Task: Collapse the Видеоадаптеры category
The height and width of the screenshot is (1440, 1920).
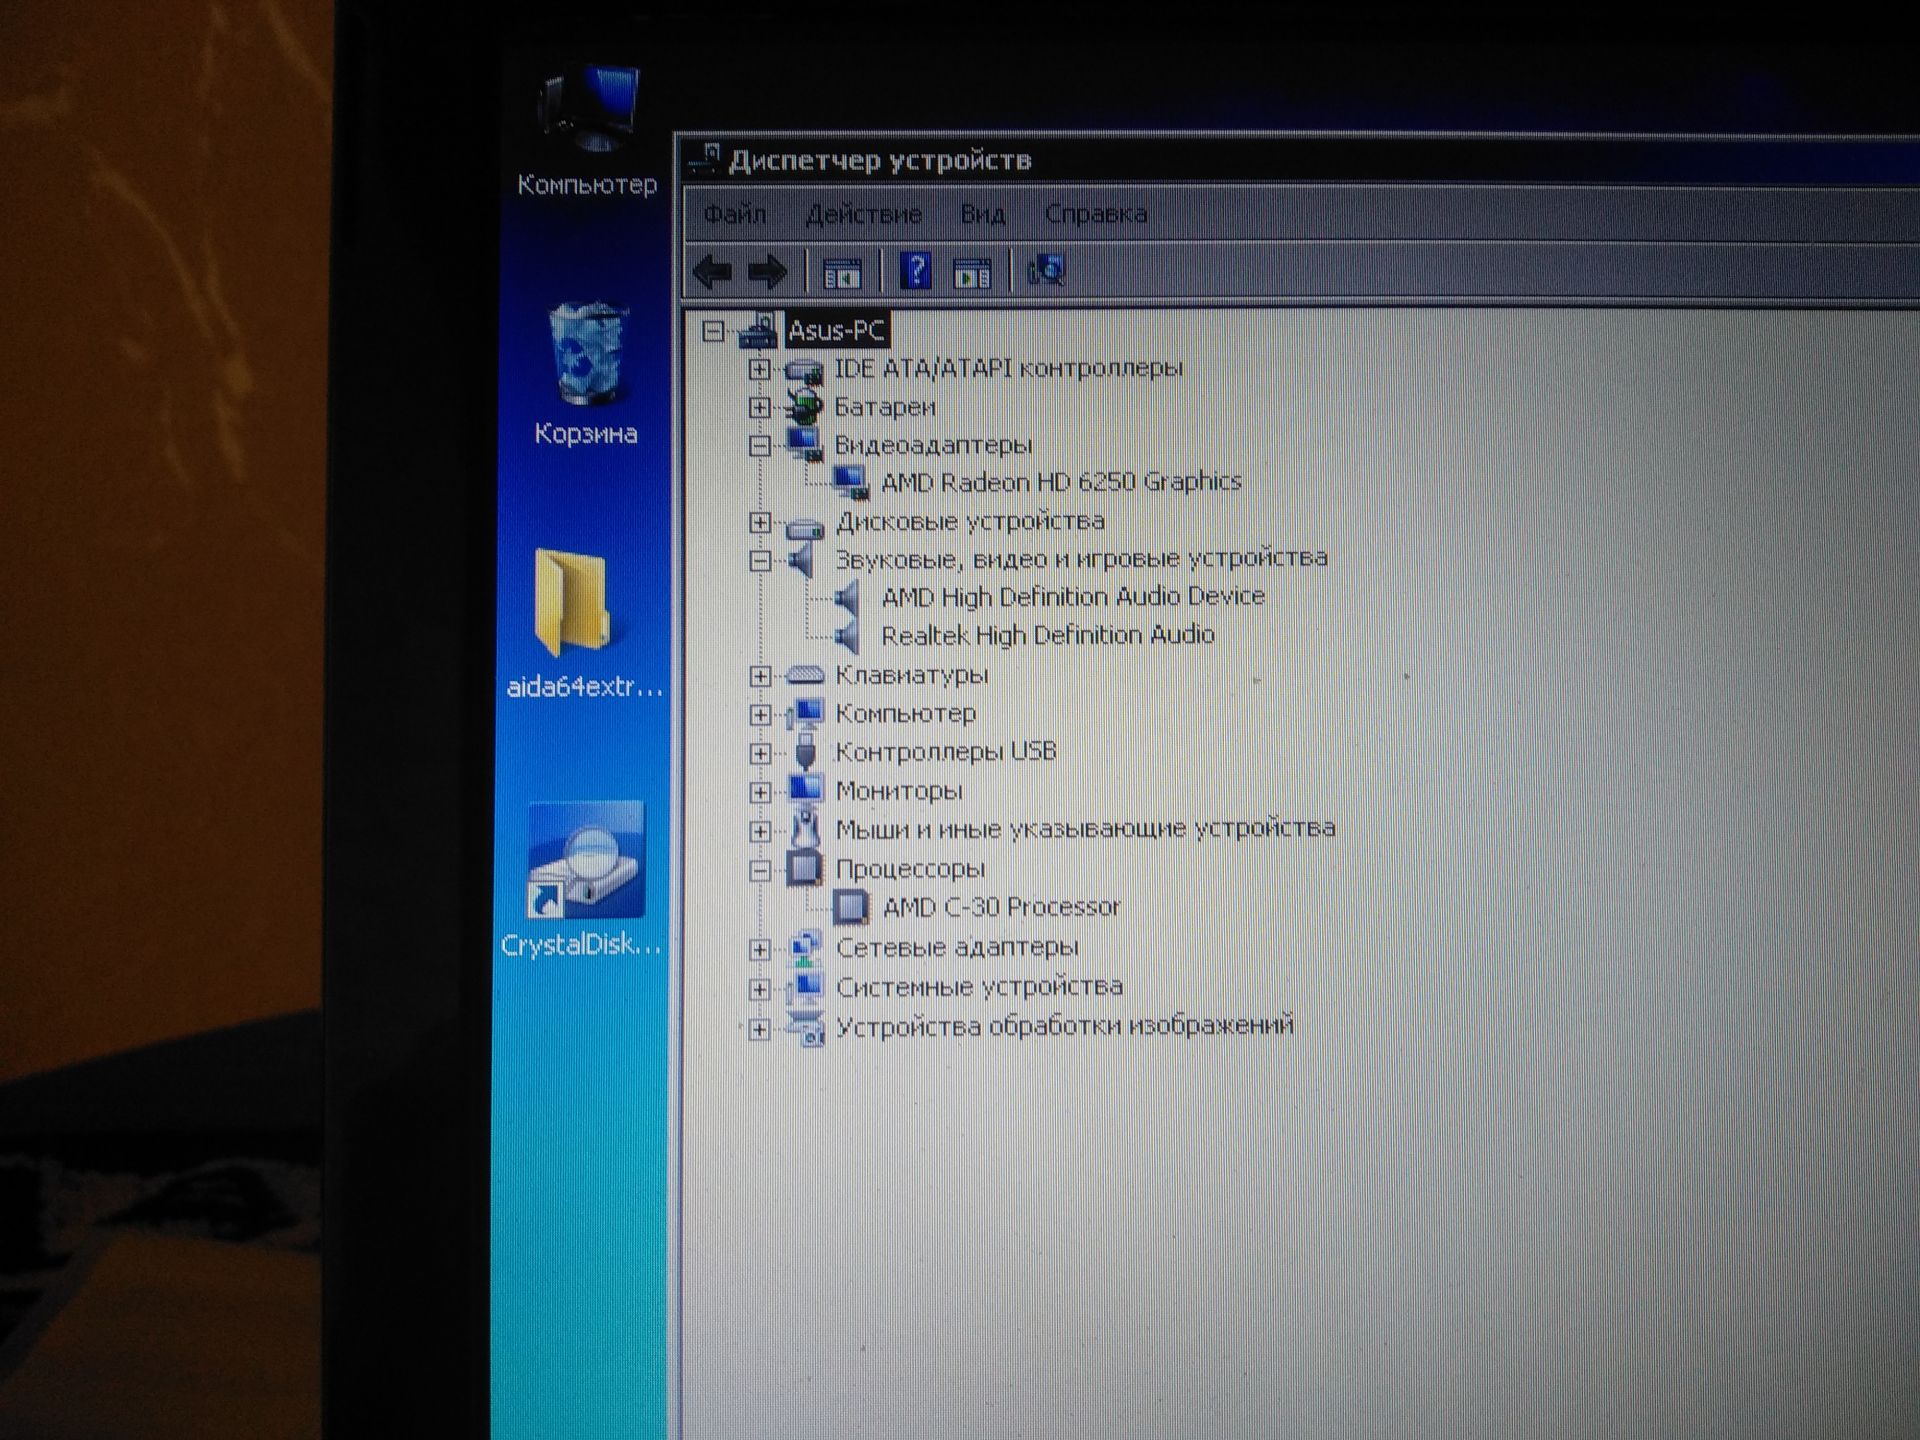Action: (760, 446)
